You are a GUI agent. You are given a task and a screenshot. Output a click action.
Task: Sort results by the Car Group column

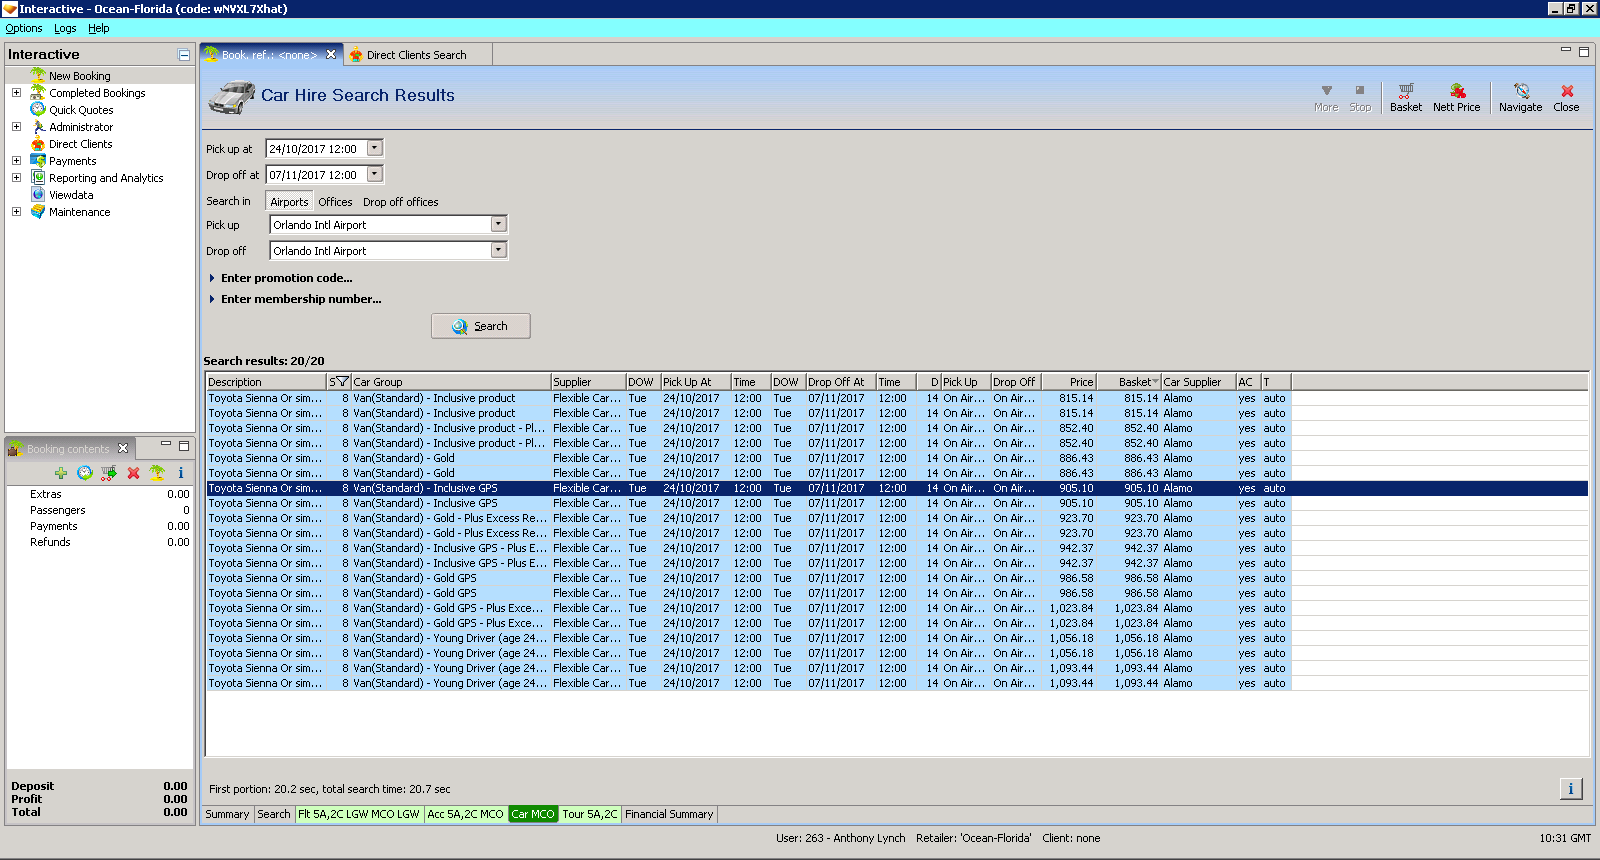click(x=451, y=382)
